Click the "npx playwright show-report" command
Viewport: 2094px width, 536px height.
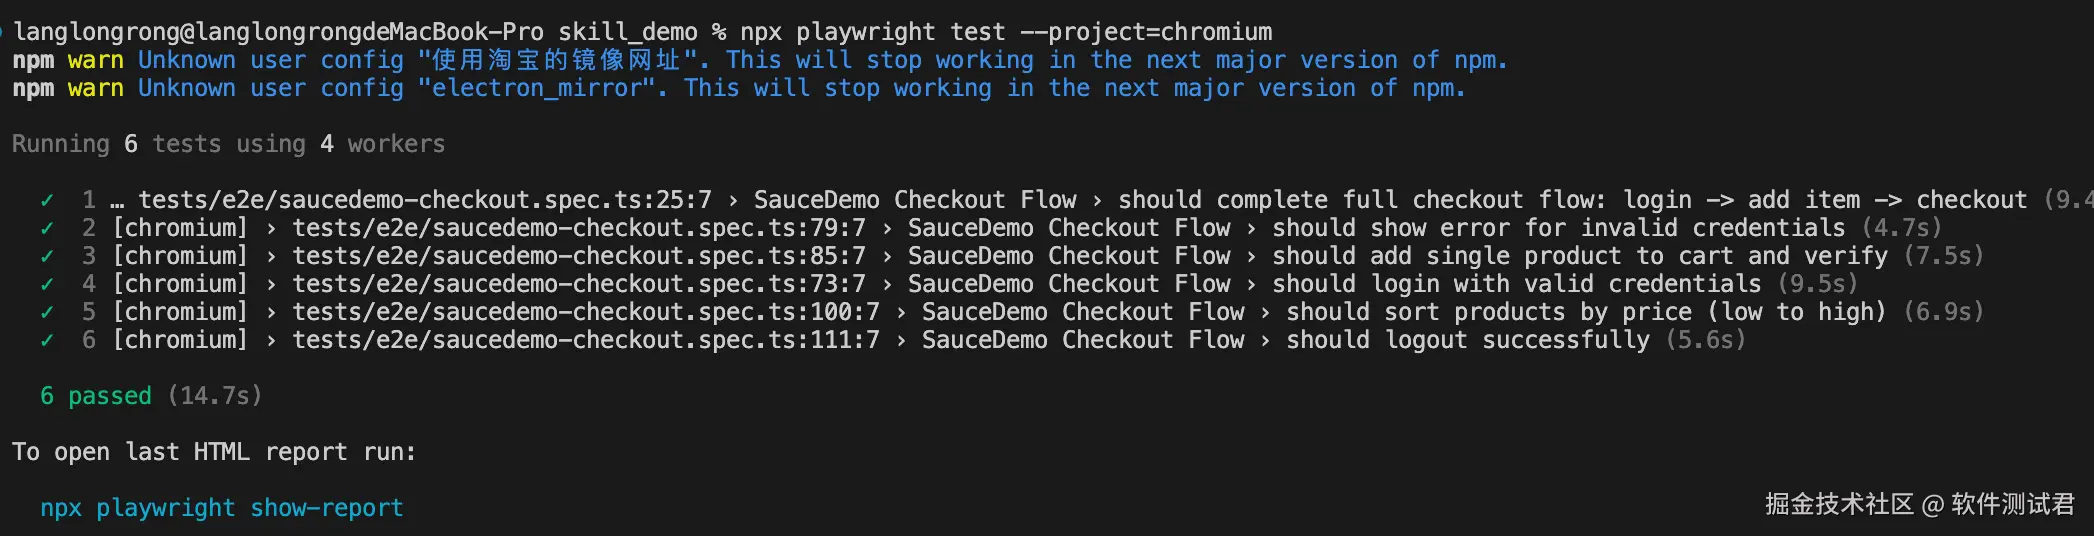pos(222,508)
